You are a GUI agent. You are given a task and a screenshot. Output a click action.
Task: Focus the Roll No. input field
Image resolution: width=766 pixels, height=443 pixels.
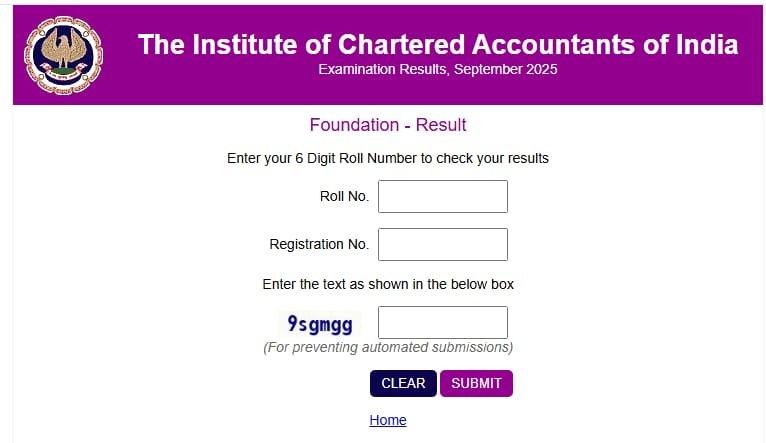point(442,196)
